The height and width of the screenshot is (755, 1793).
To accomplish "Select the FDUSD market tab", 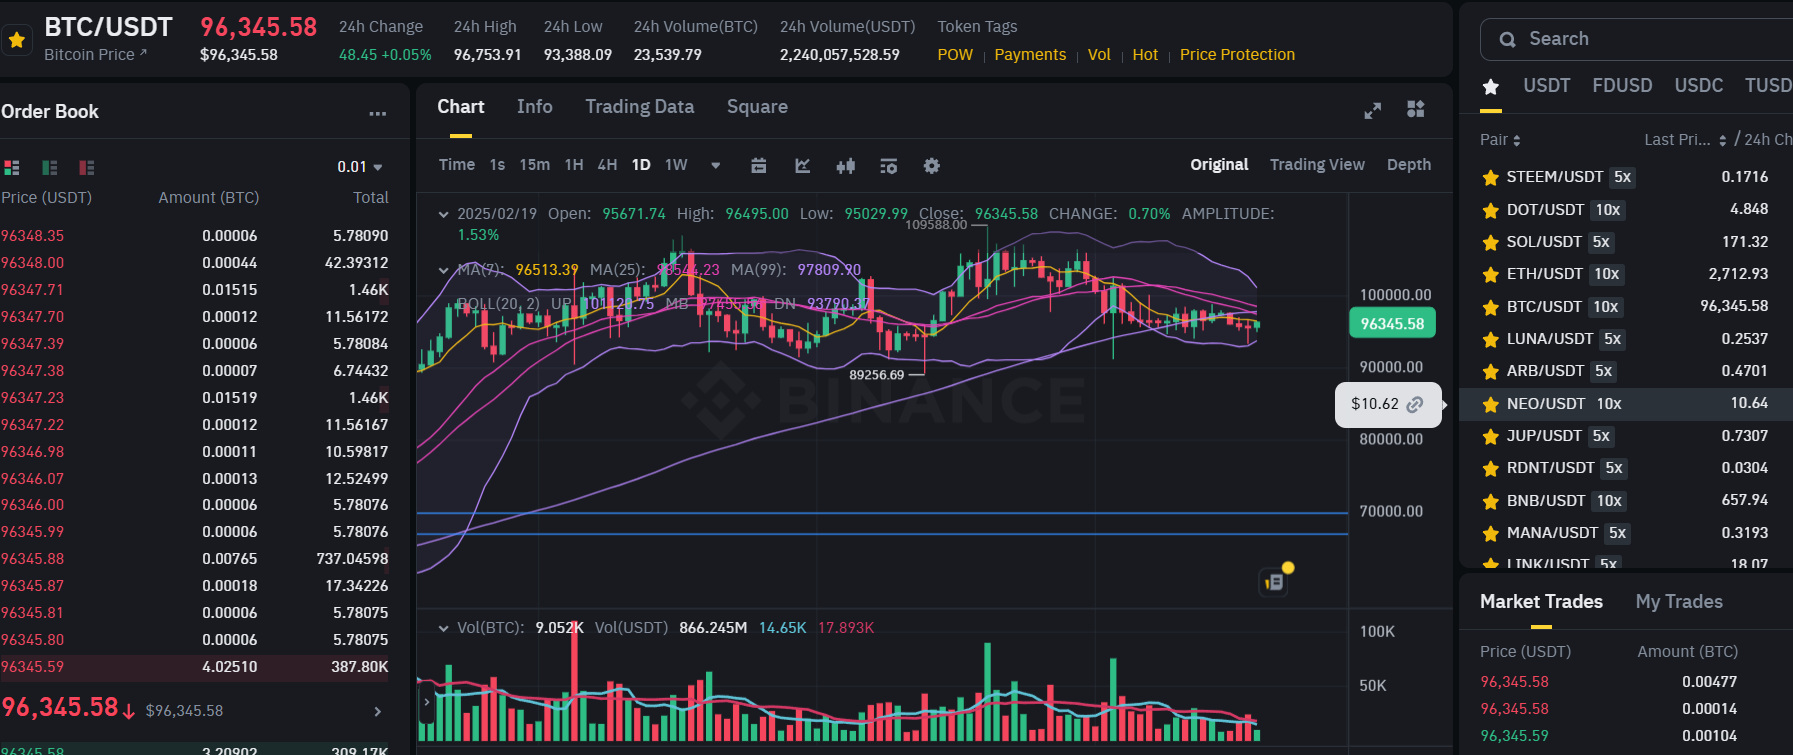I will click(x=1622, y=86).
